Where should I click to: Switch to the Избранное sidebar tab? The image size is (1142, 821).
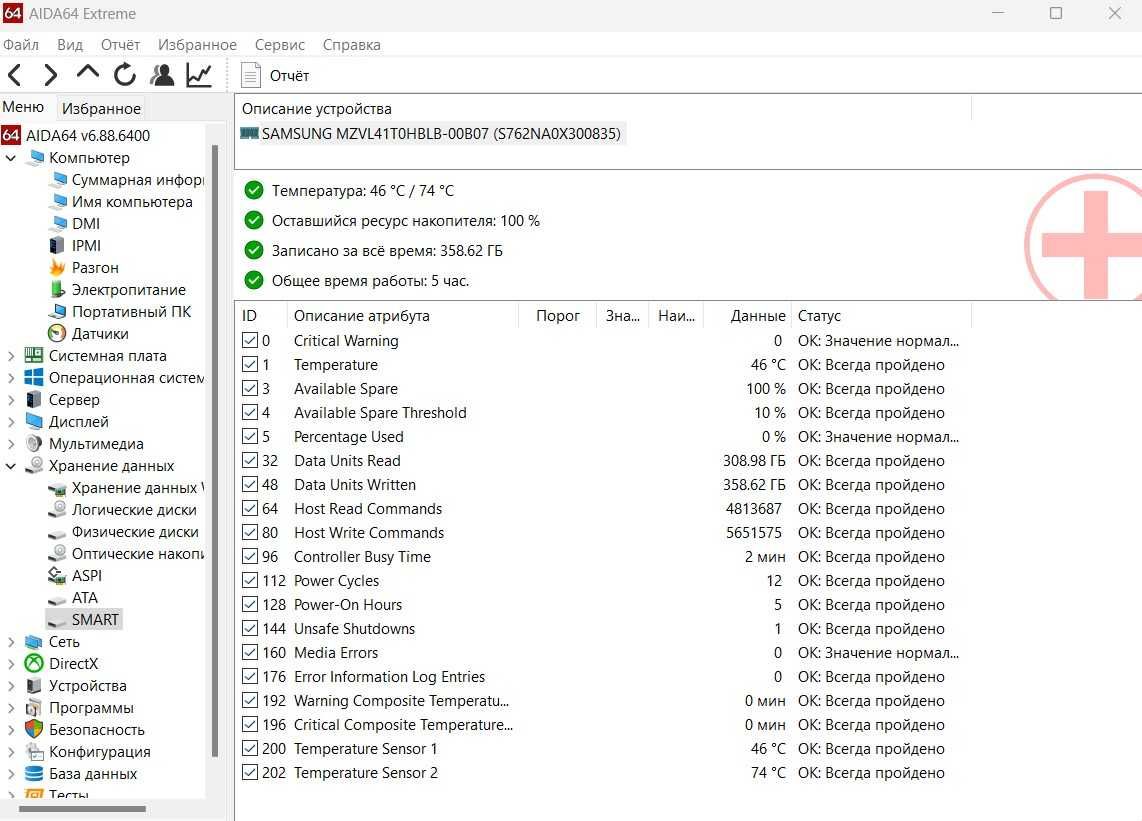pyautogui.click(x=101, y=109)
